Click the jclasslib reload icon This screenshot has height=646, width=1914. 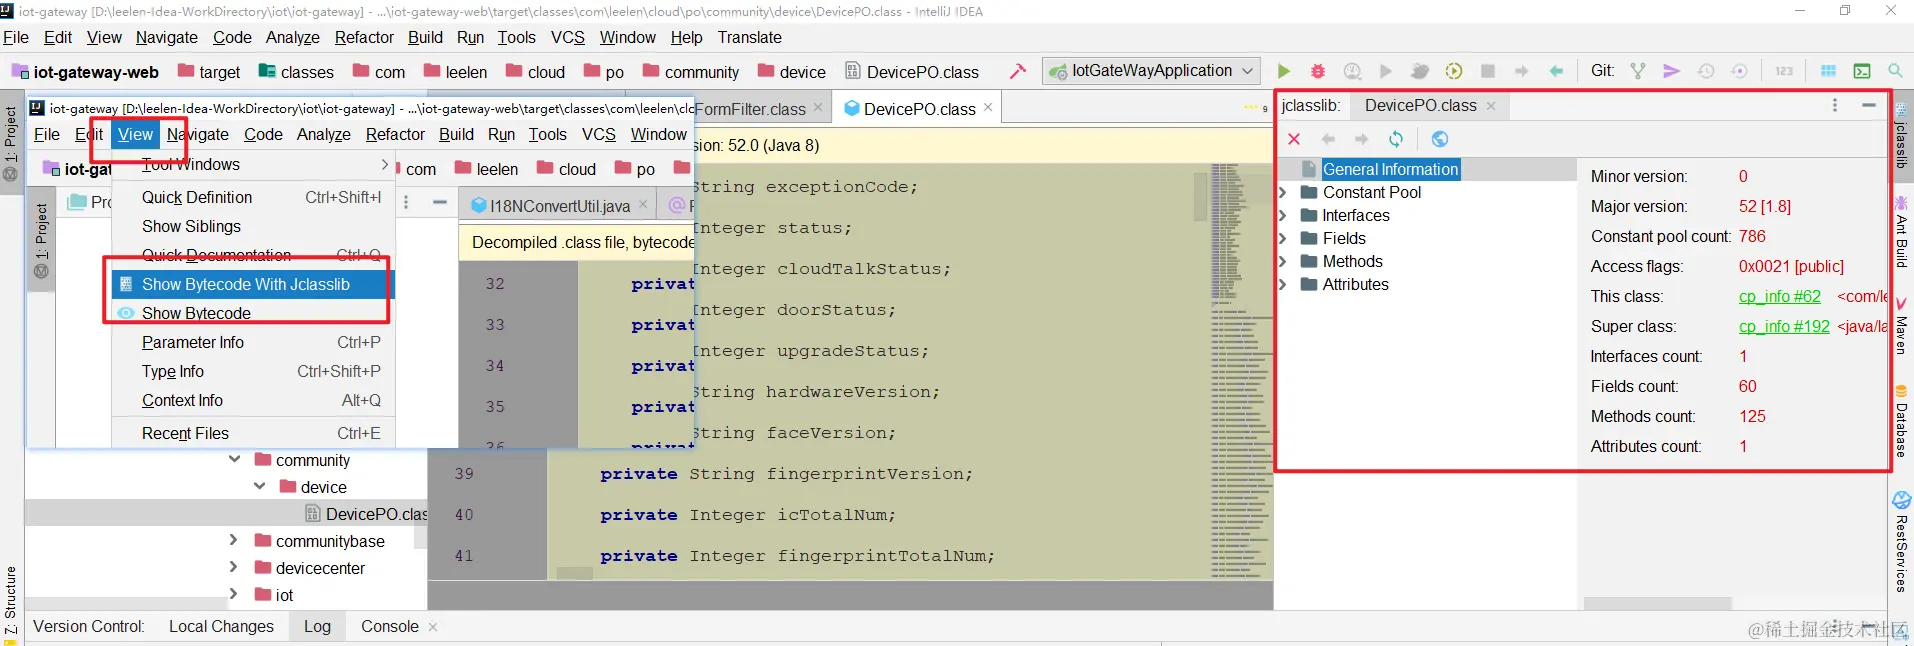[x=1396, y=139]
